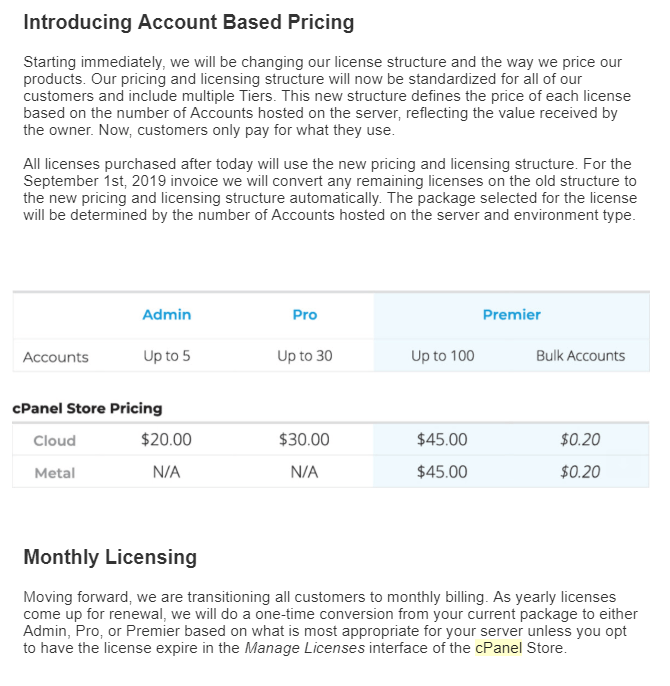The width and height of the screenshot is (670, 686).
Task: Click the italic "Manage Licenses" text
Action: pos(304,648)
